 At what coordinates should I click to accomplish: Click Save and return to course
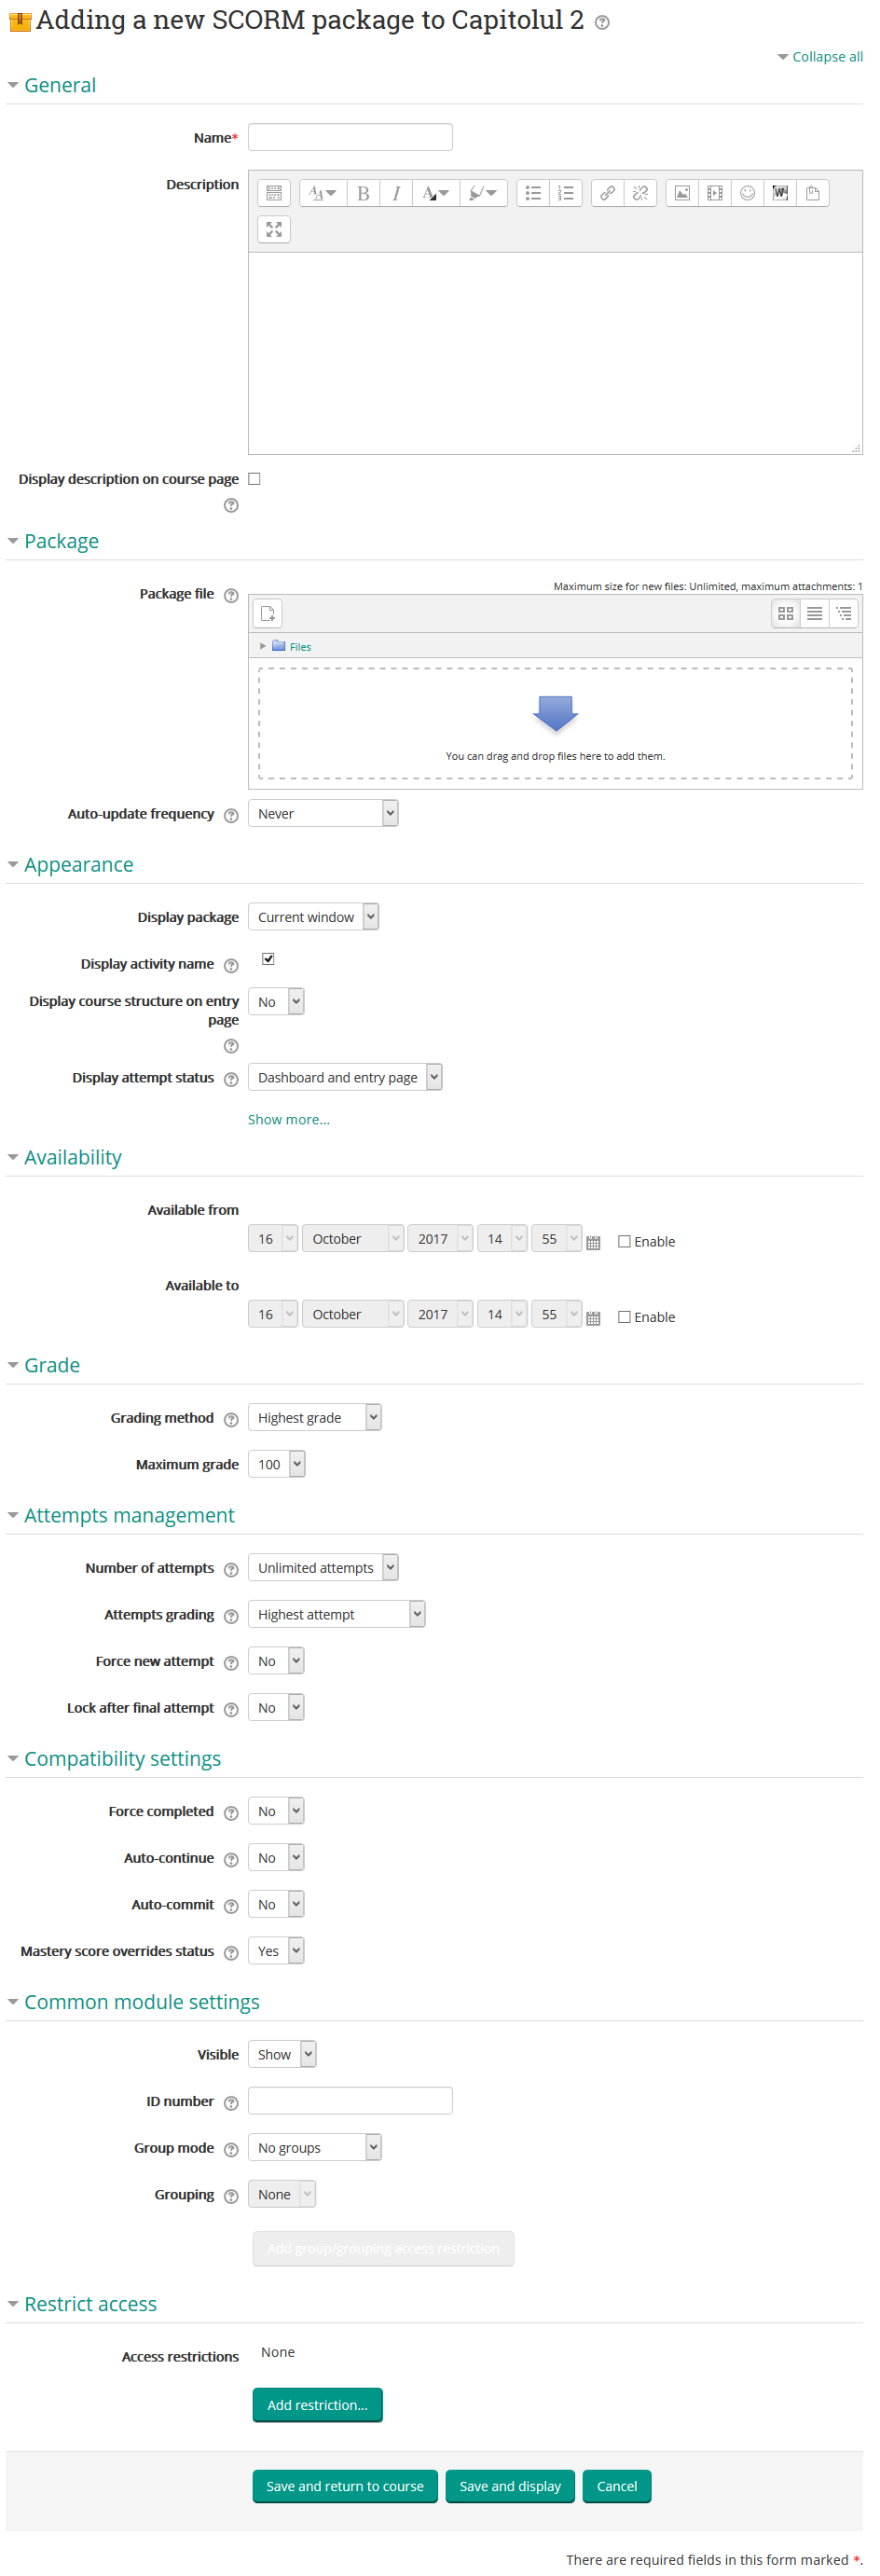click(345, 2486)
